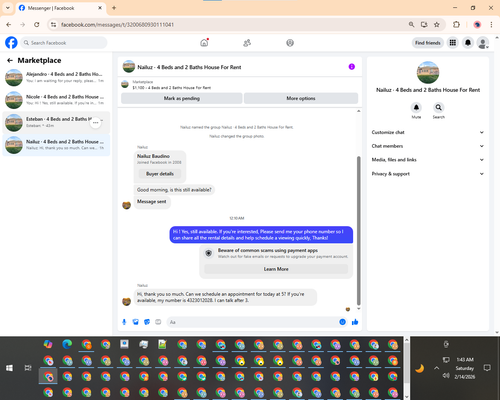Click the address bar zoom magnifier icon
Image resolution: width=500 pixels, height=400 pixels.
coord(411,24)
